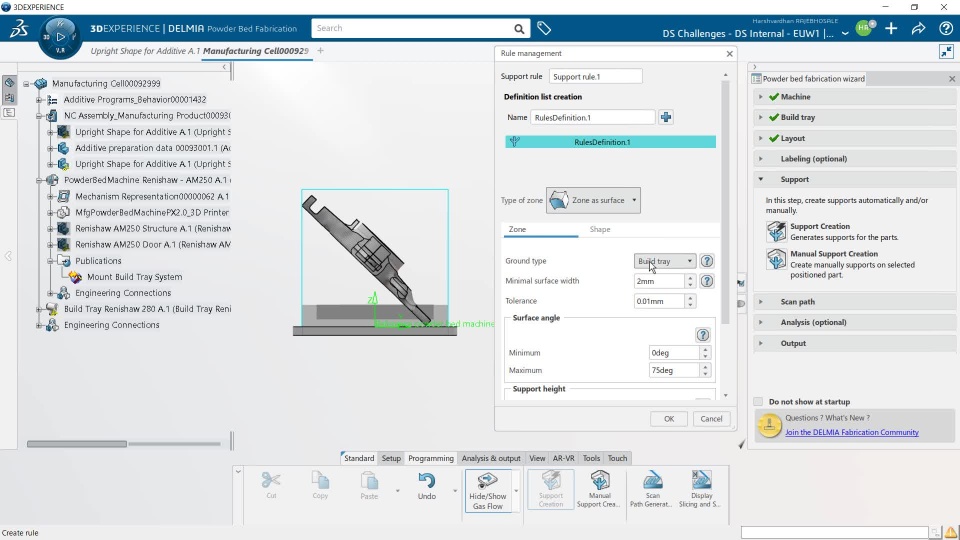The image size is (960, 540).
Task: Click the Cut tool
Action: click(x=271, y=485)
